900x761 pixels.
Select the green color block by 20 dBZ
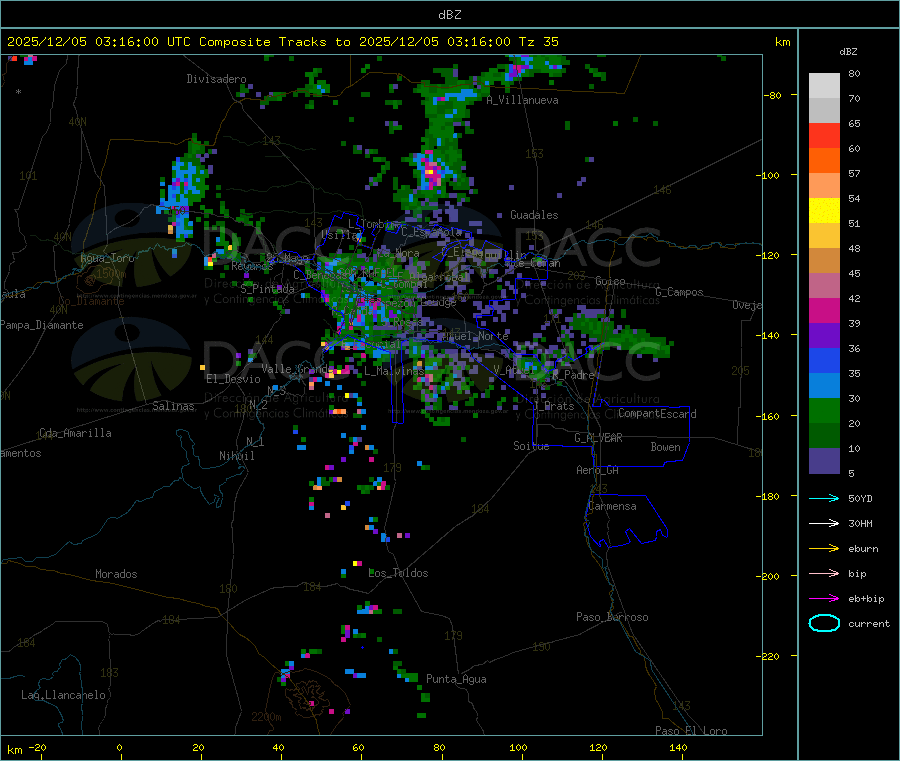824,410
